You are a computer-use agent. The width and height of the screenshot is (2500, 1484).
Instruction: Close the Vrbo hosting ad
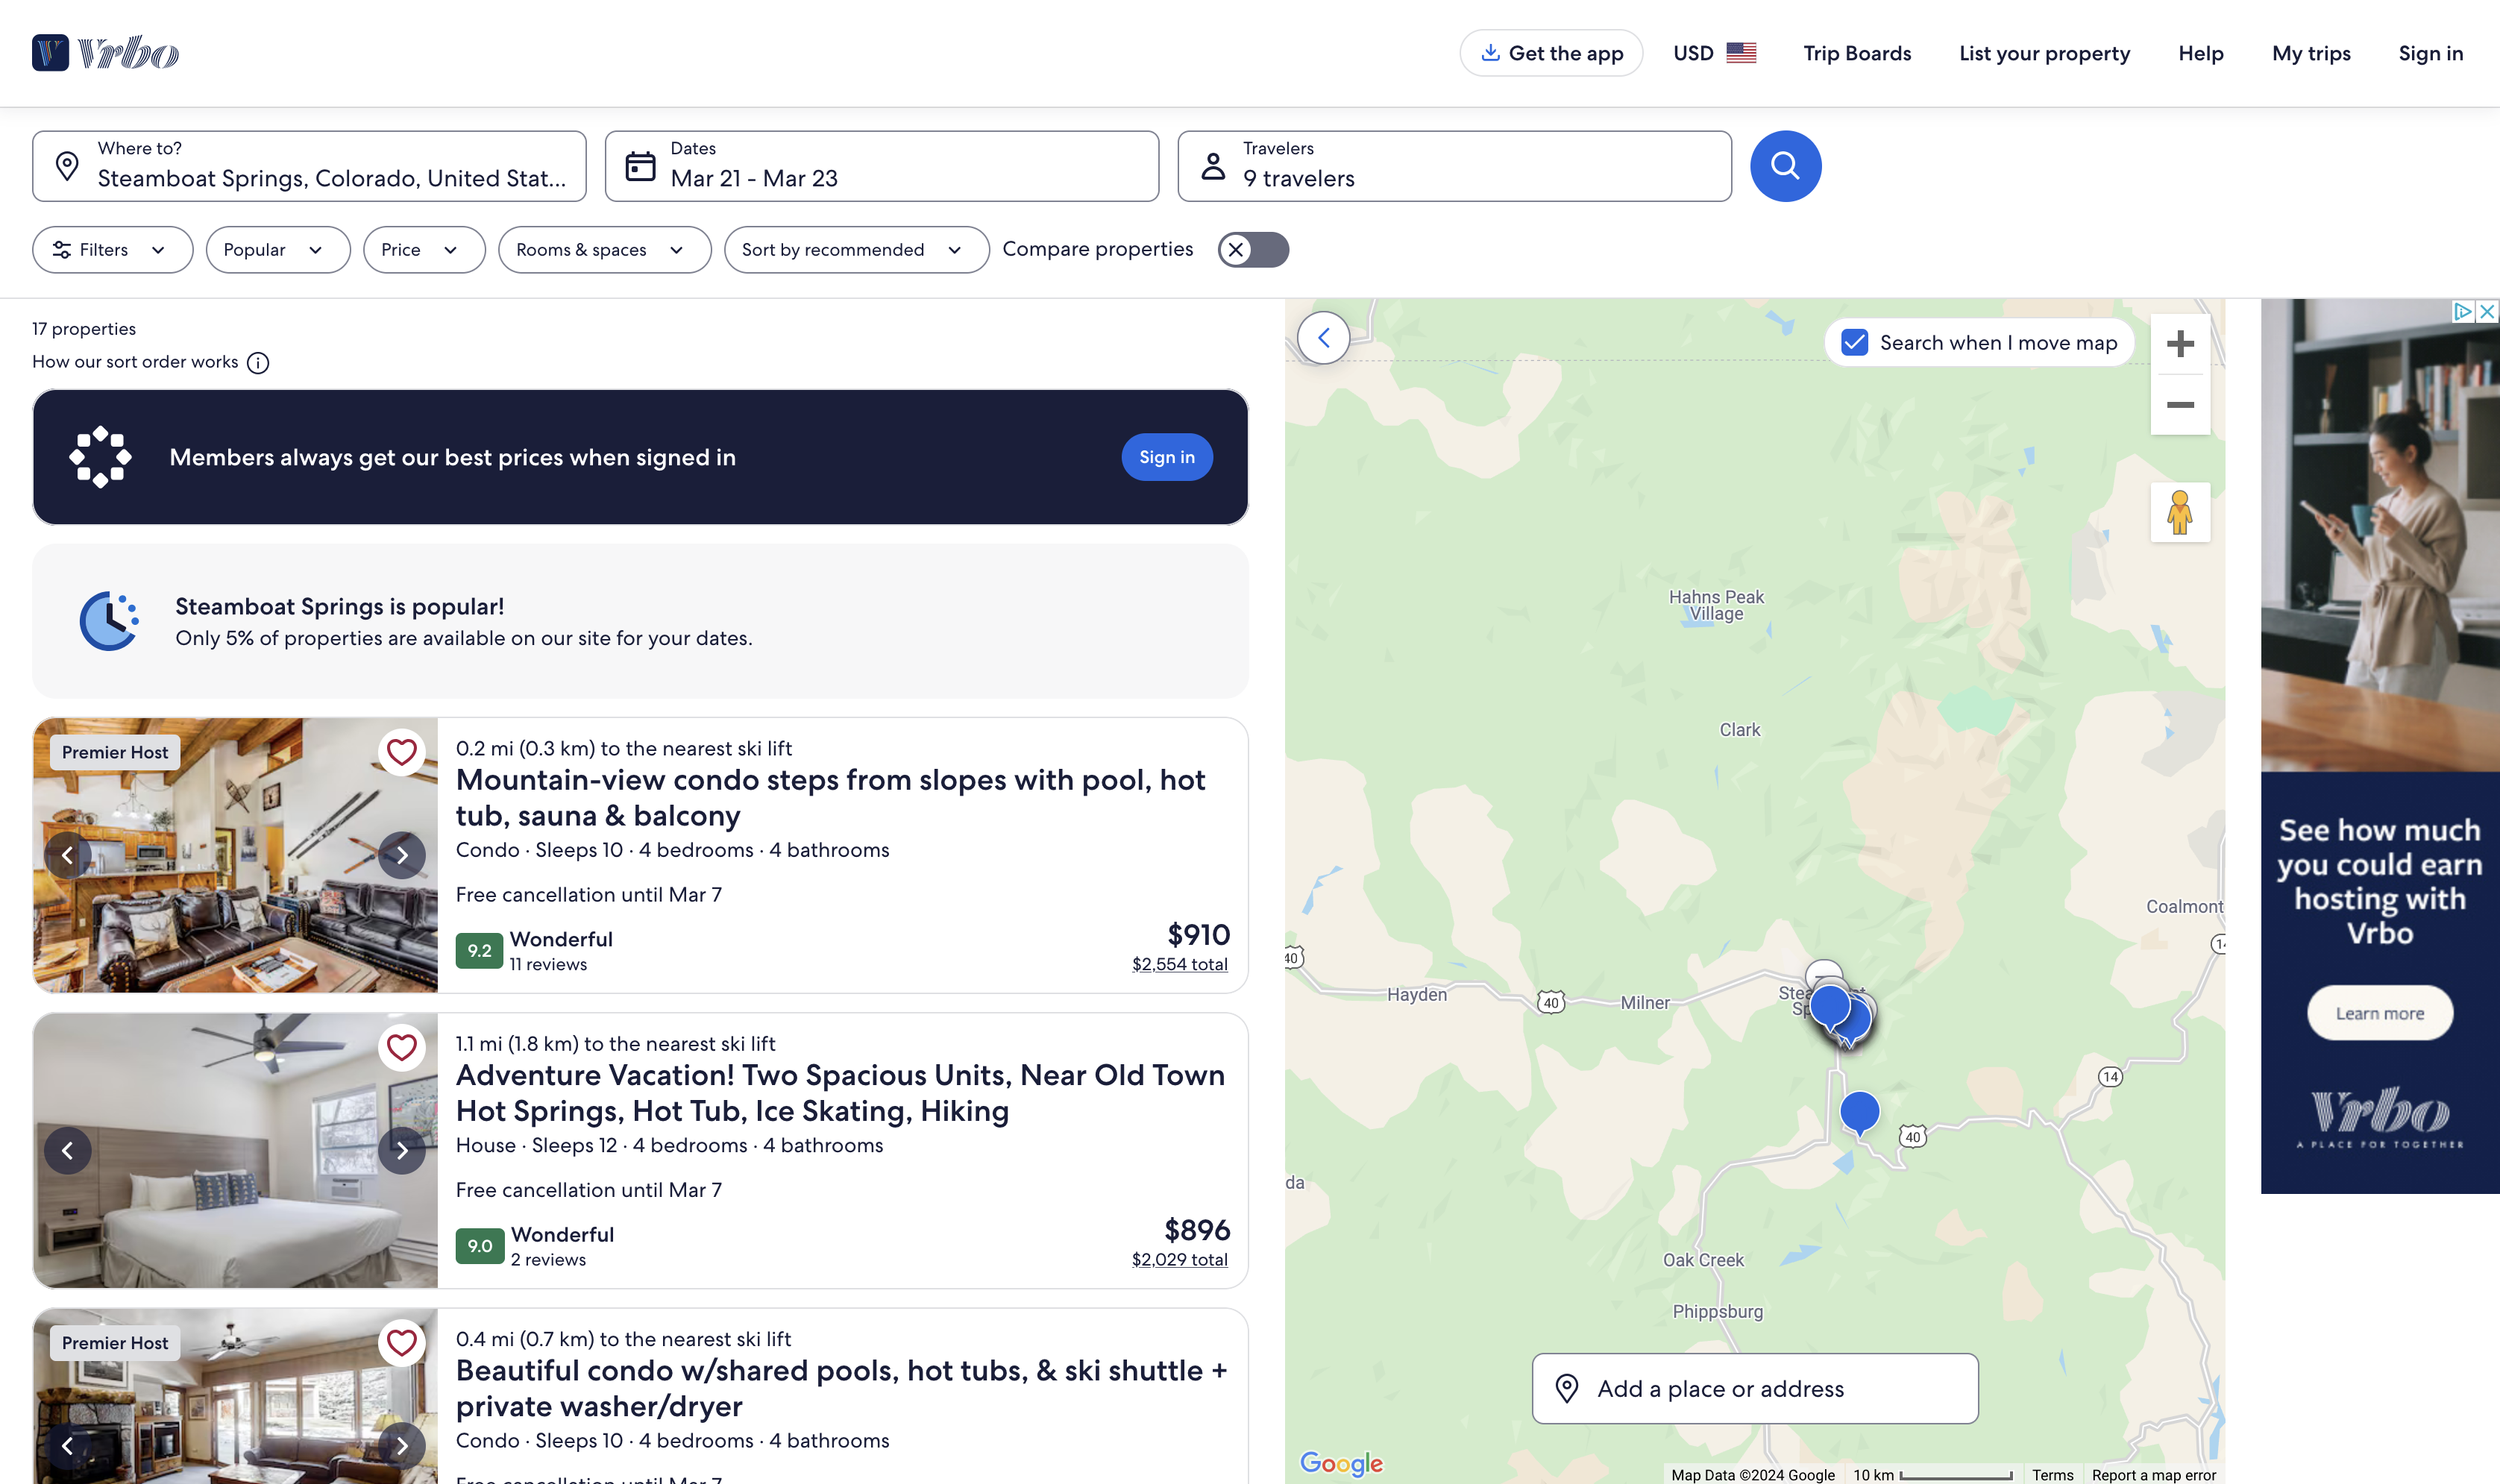pyautogui.click(x=2488, y=311)
